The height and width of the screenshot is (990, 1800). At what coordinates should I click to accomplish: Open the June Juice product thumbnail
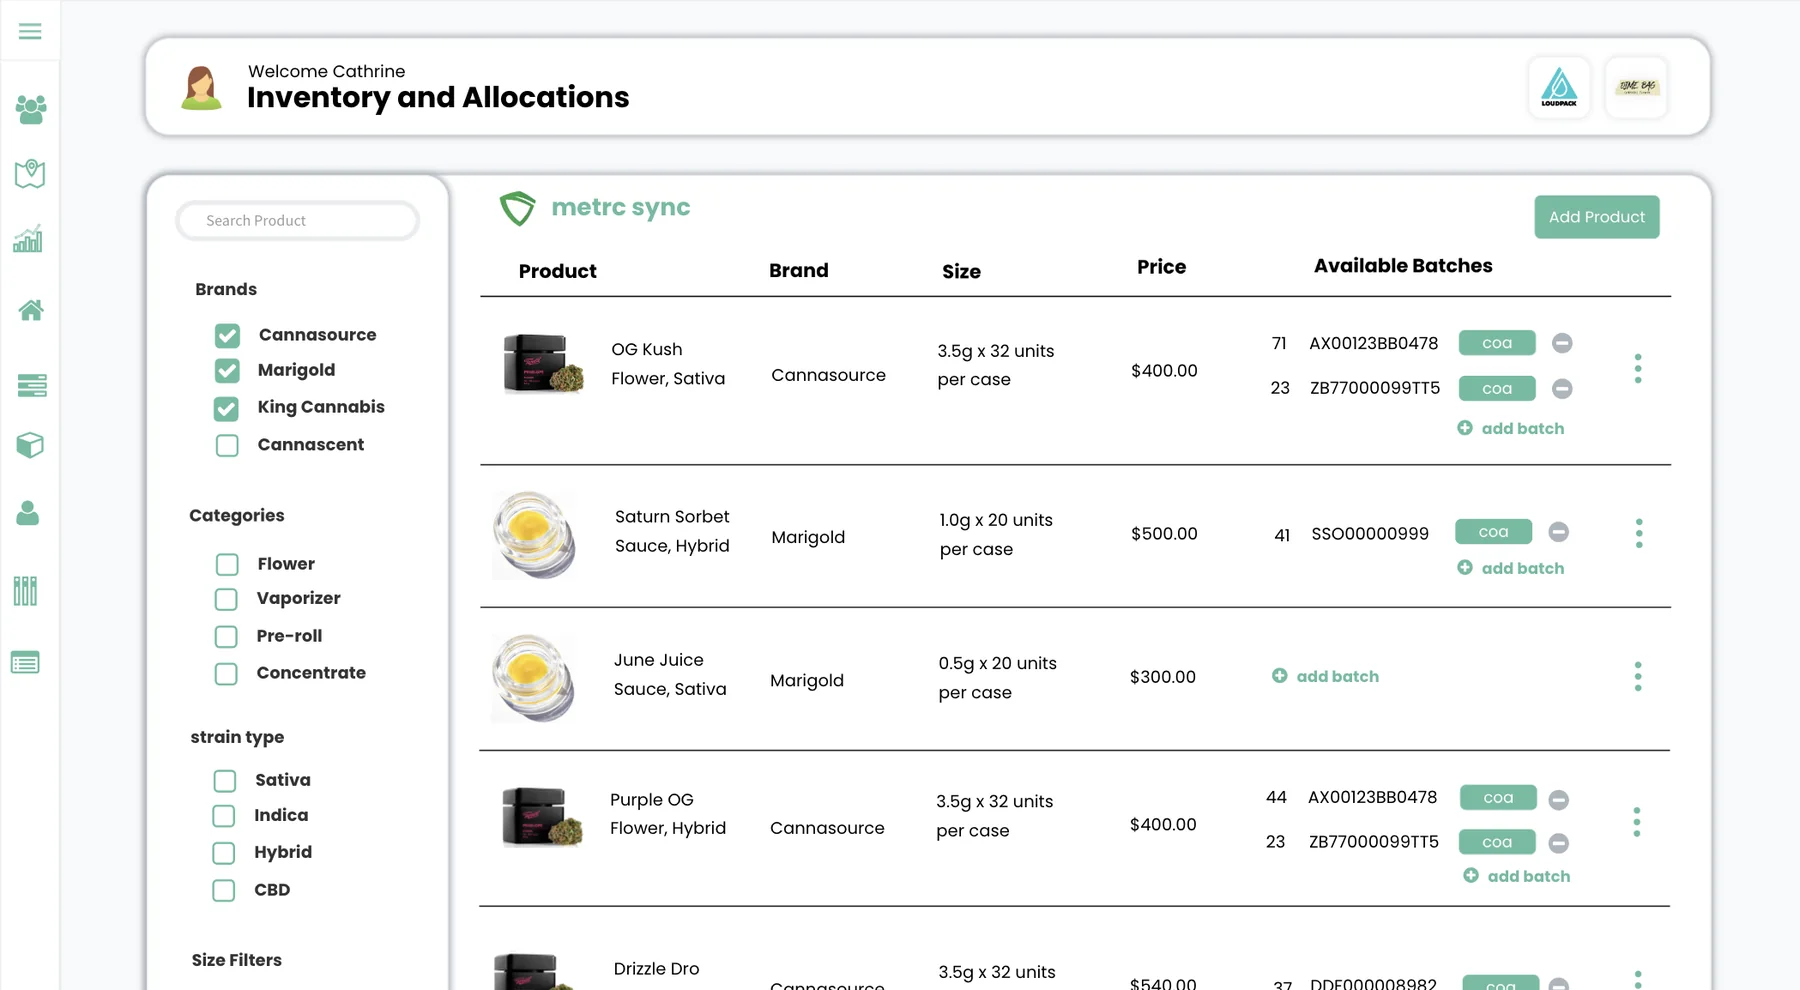coord(534,678)
